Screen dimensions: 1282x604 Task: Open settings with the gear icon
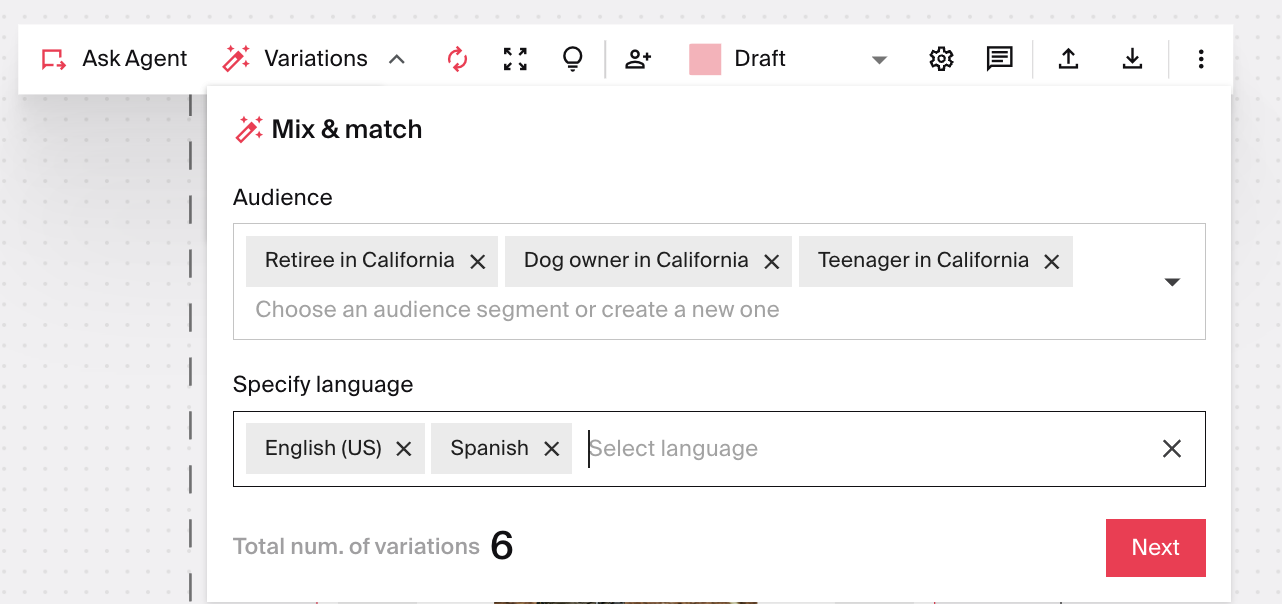(941, 58)
